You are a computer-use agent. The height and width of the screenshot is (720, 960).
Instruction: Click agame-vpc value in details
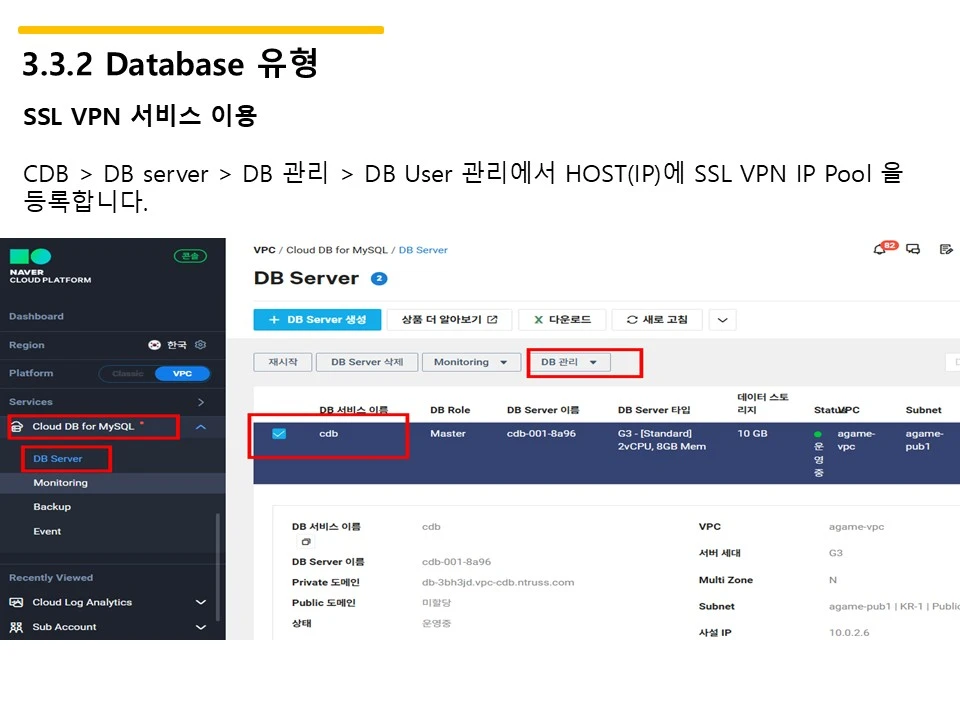tap(856, 527)
